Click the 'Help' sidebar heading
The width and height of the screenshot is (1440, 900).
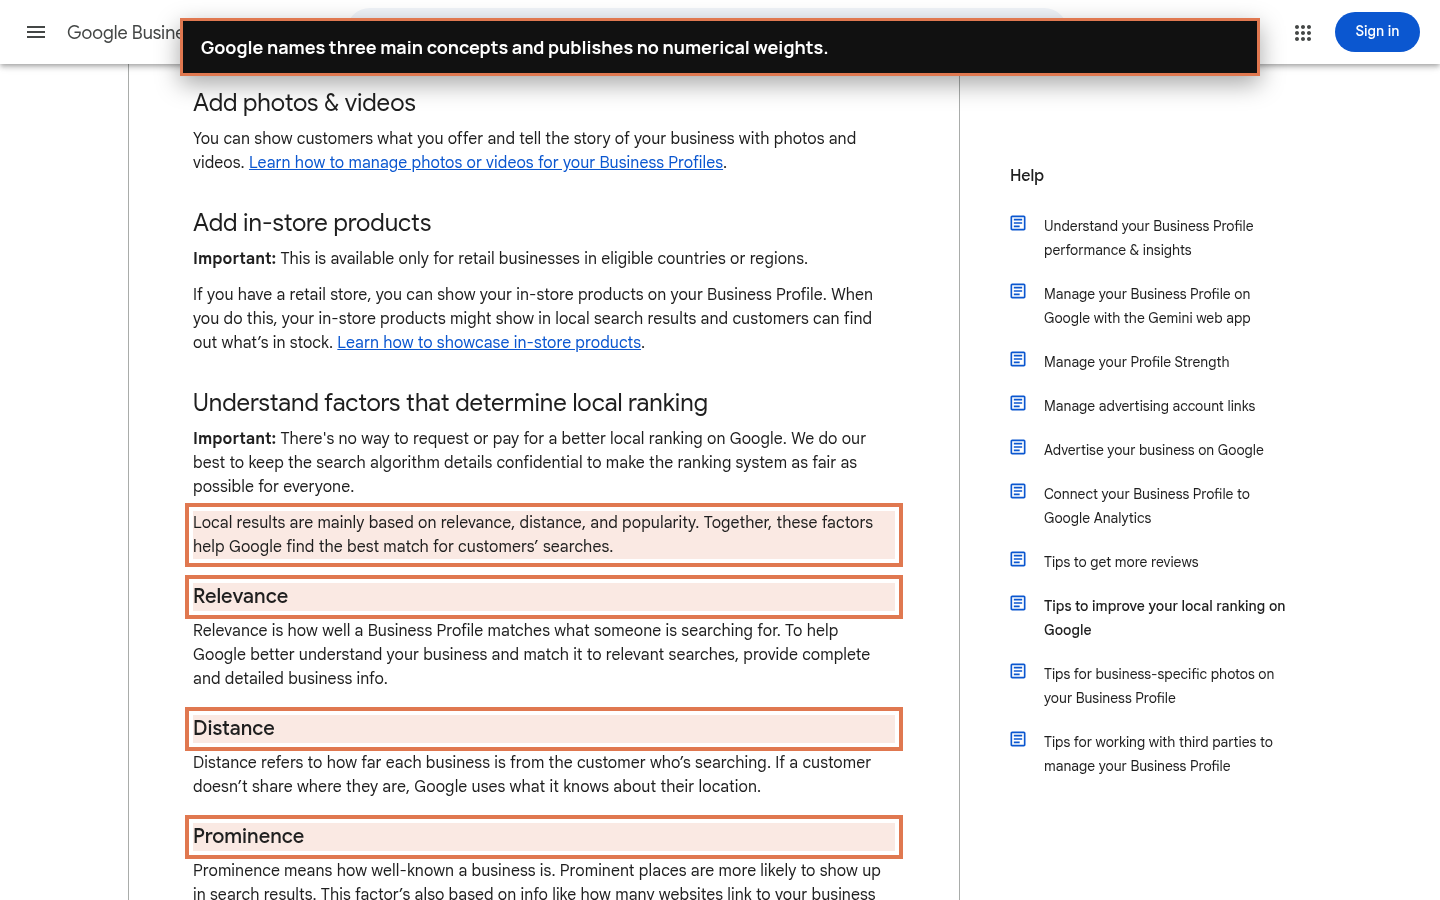coord(1027,175)
